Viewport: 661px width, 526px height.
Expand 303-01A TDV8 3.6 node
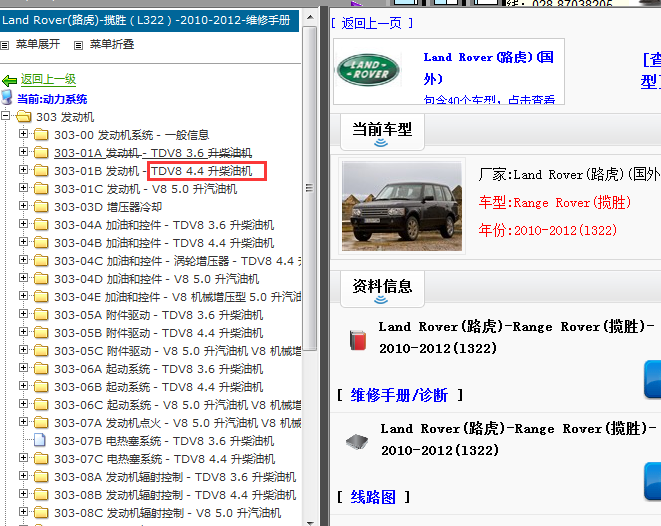24,151
